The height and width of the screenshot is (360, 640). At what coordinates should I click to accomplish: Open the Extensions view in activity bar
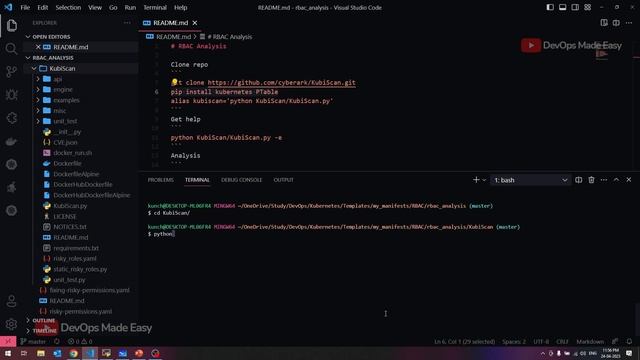[11, 118]
